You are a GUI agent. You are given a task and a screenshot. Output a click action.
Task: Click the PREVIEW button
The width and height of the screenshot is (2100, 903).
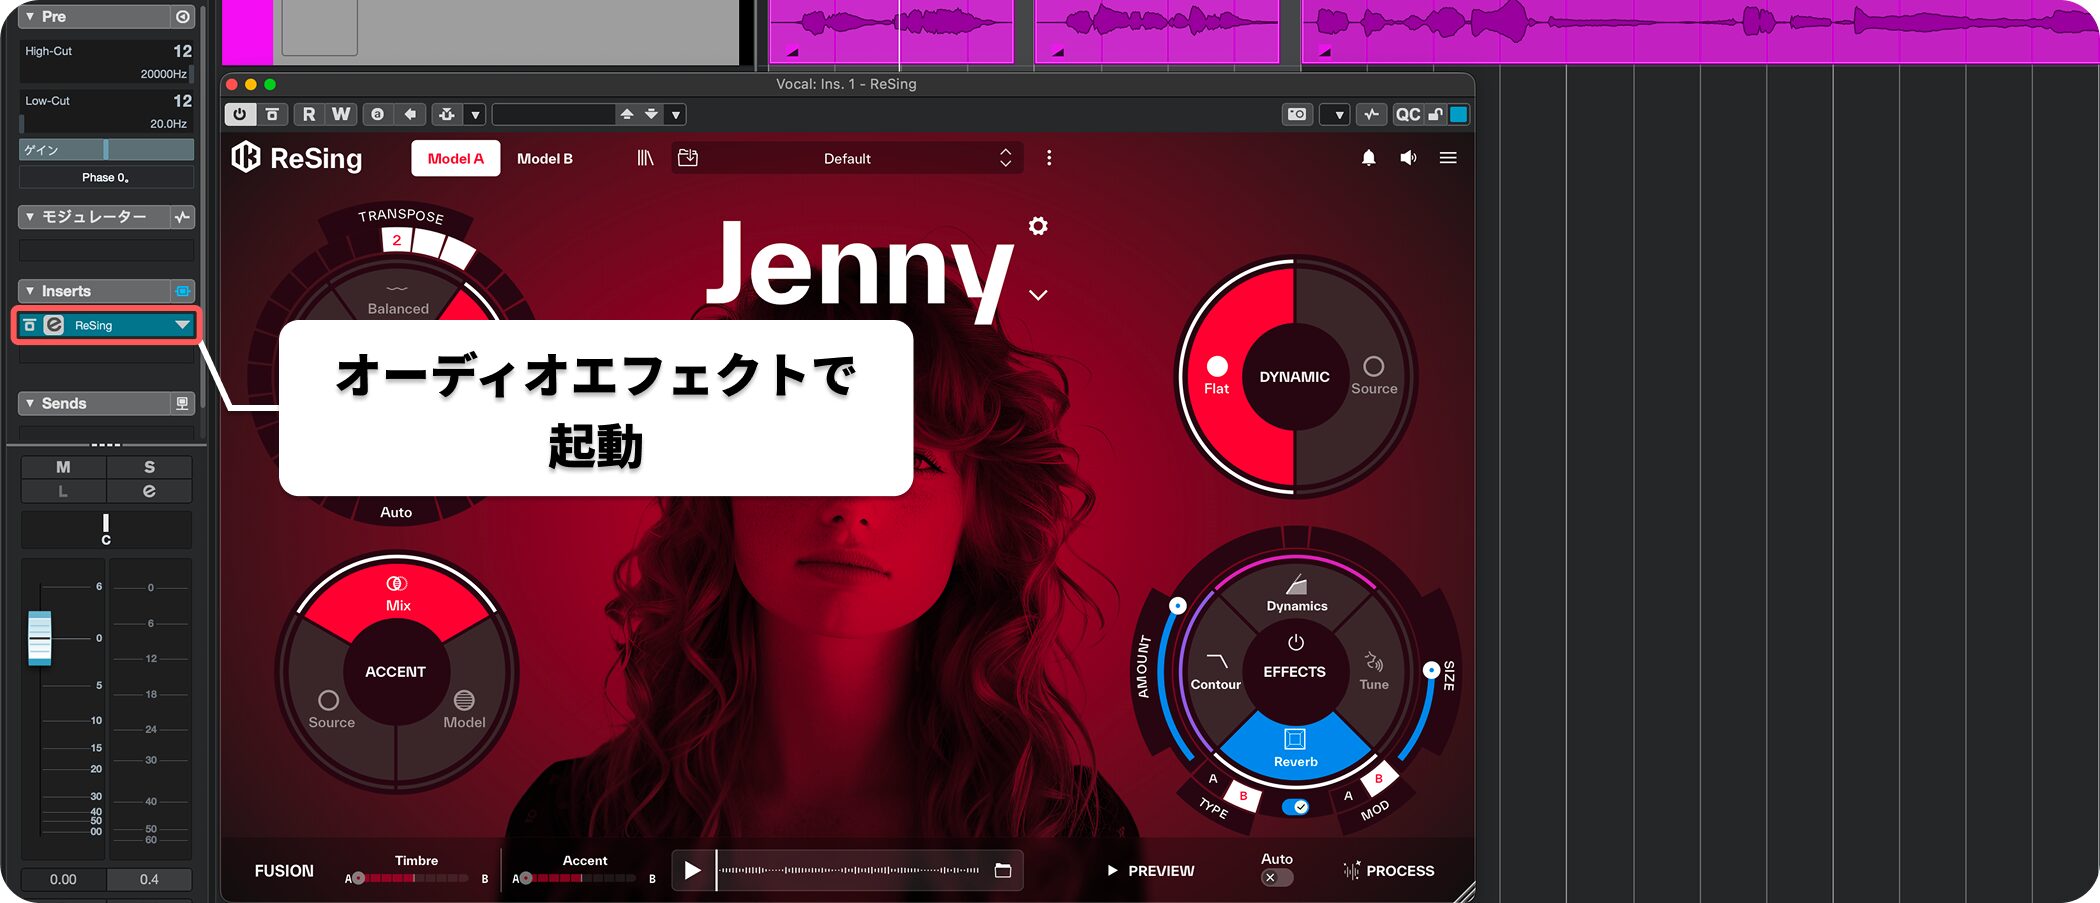pos(1150,870)
